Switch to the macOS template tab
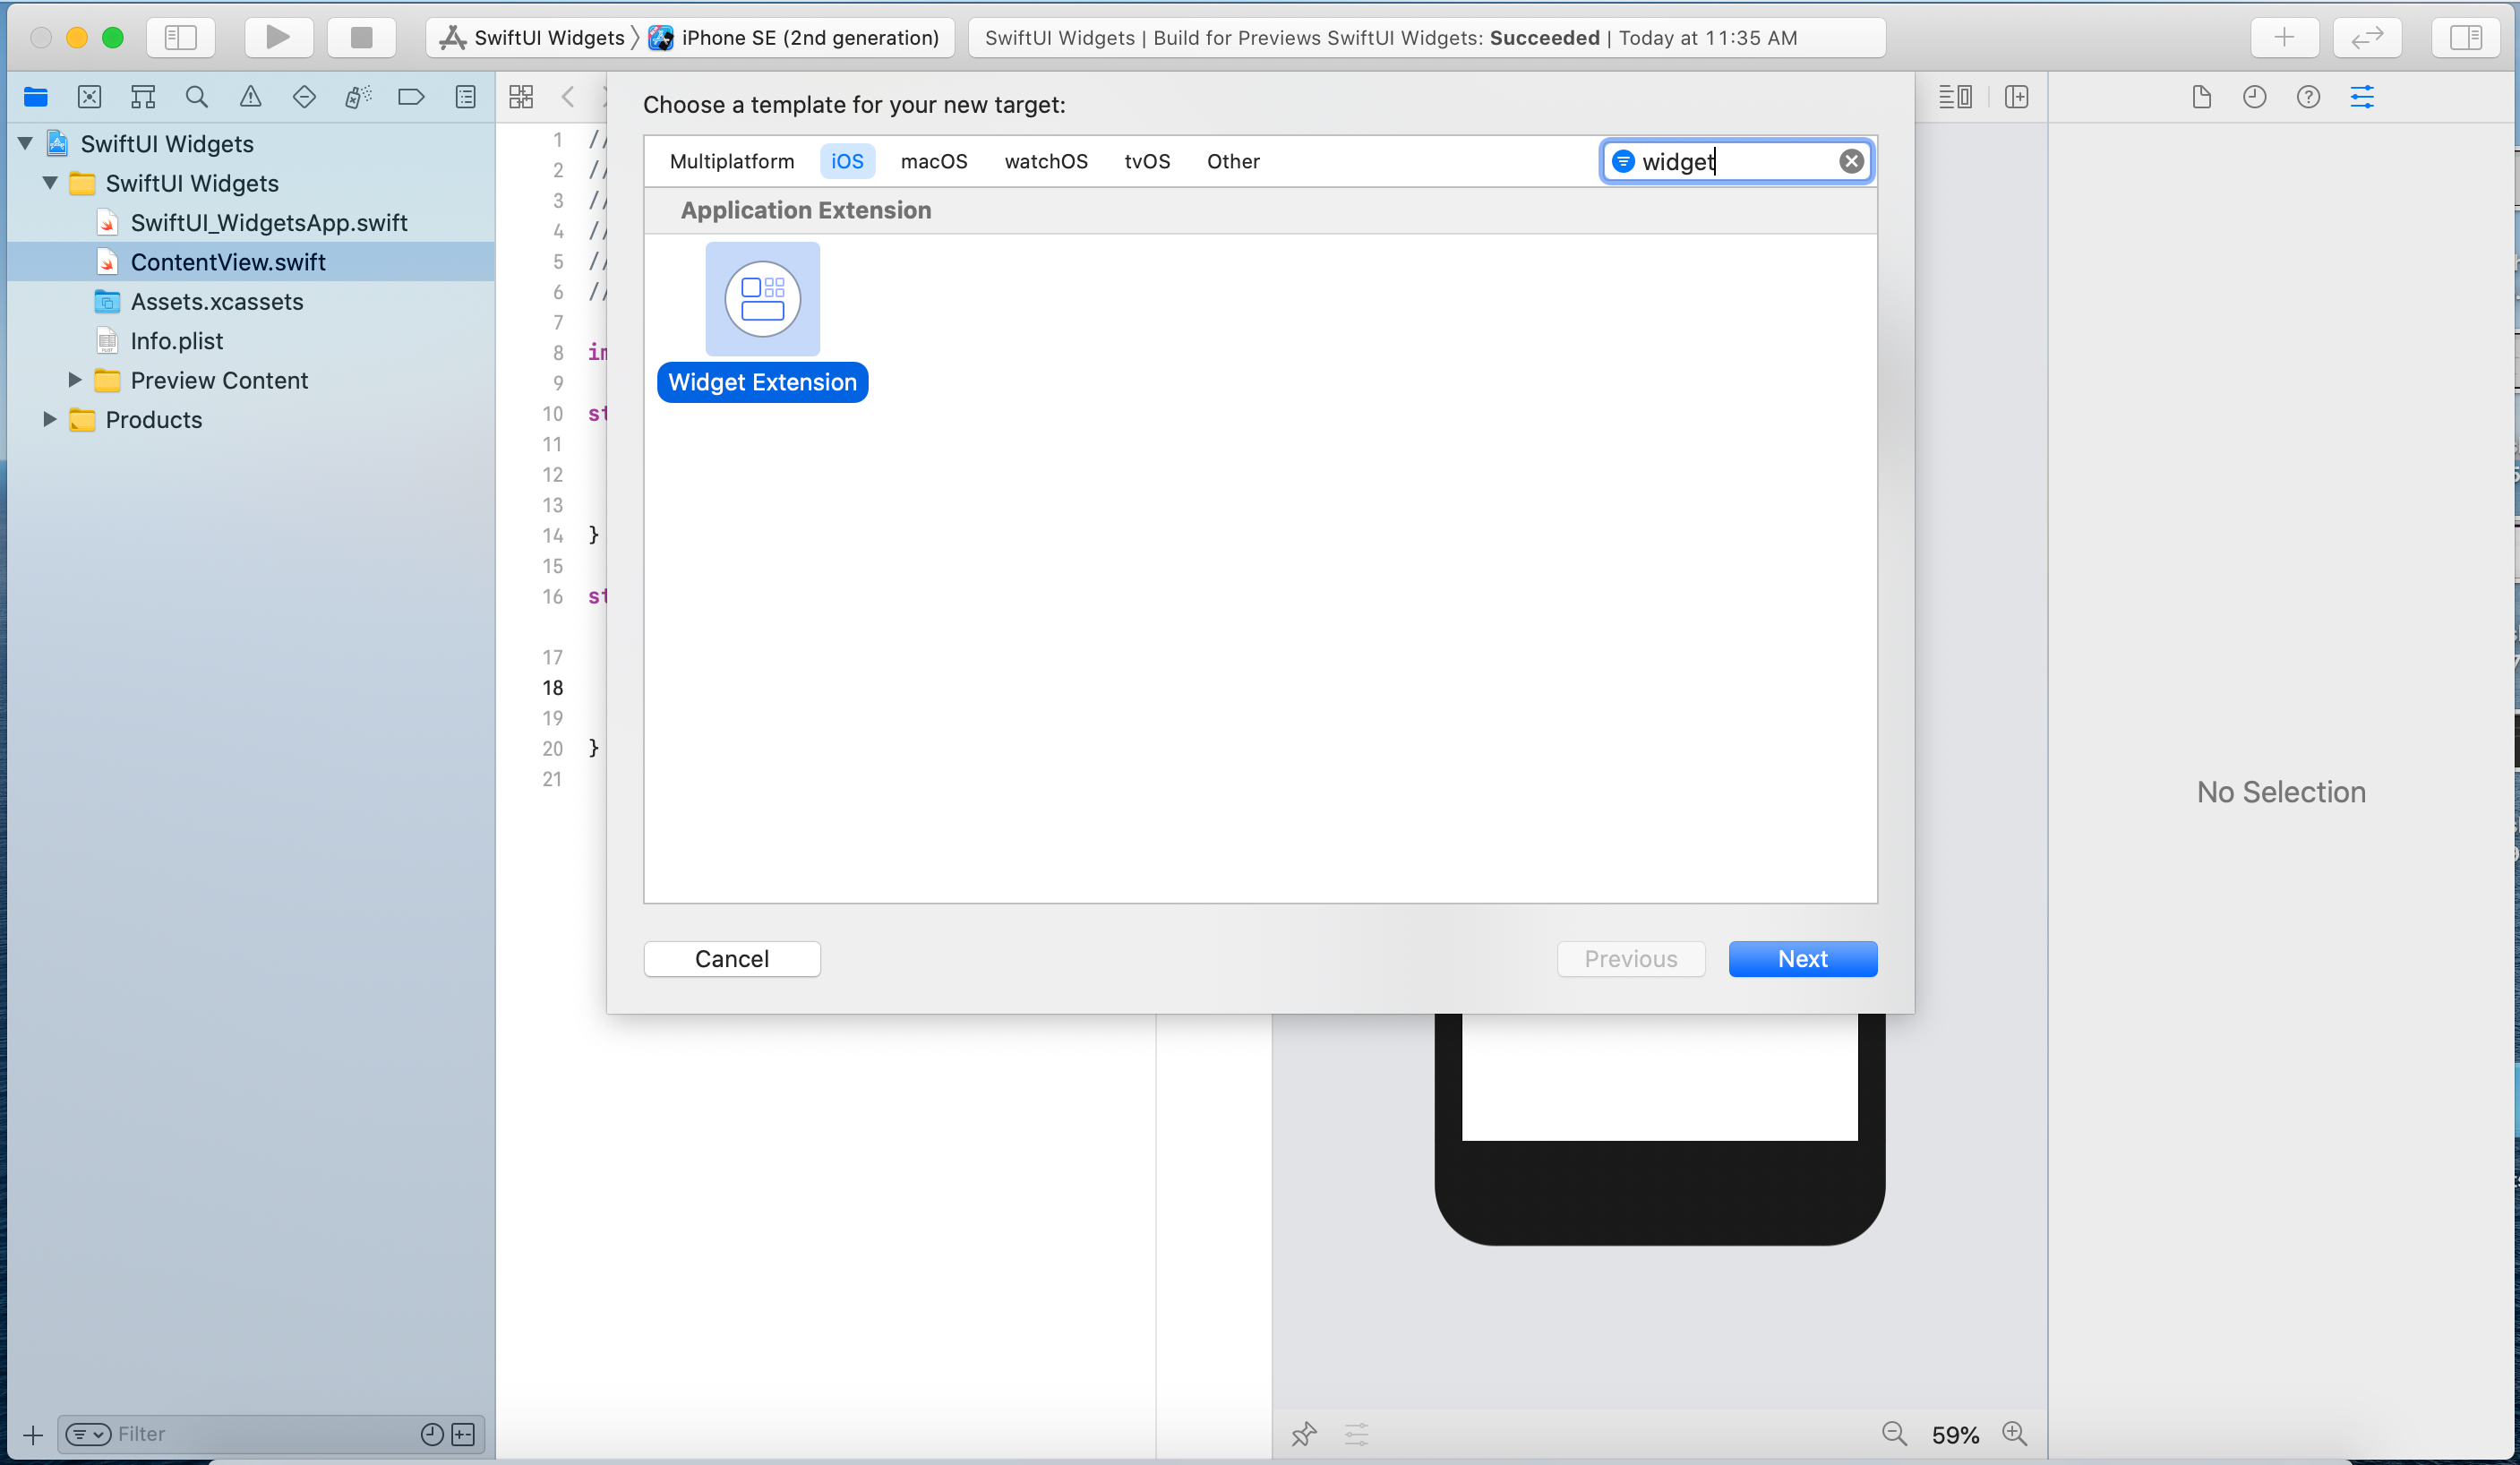 [933, 161]
